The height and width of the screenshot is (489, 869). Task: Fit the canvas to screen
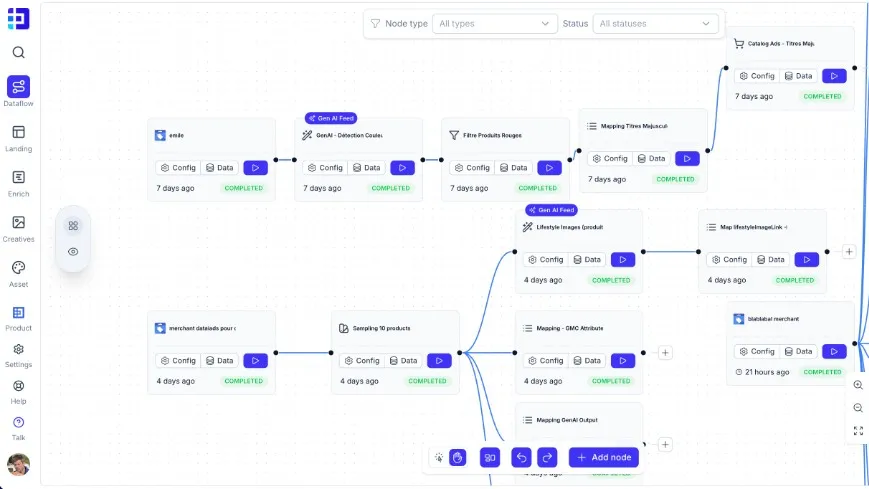pyautogui.click(x=858, y=431)
